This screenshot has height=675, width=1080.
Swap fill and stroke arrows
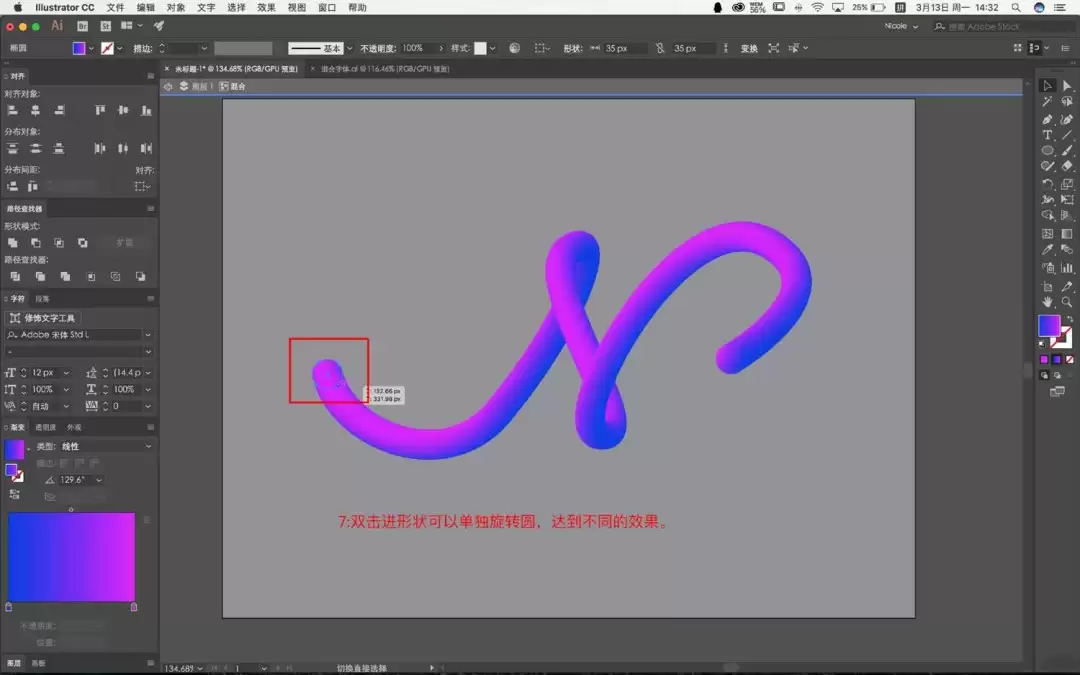click(1069, 320)
